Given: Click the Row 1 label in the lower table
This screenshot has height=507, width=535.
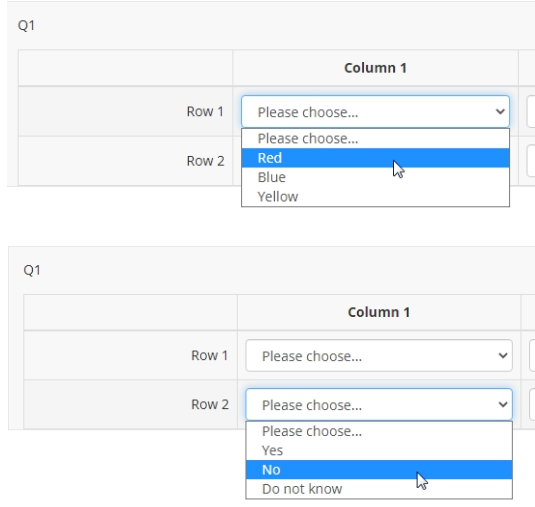Looking at the screenshot, I should 209,356.
